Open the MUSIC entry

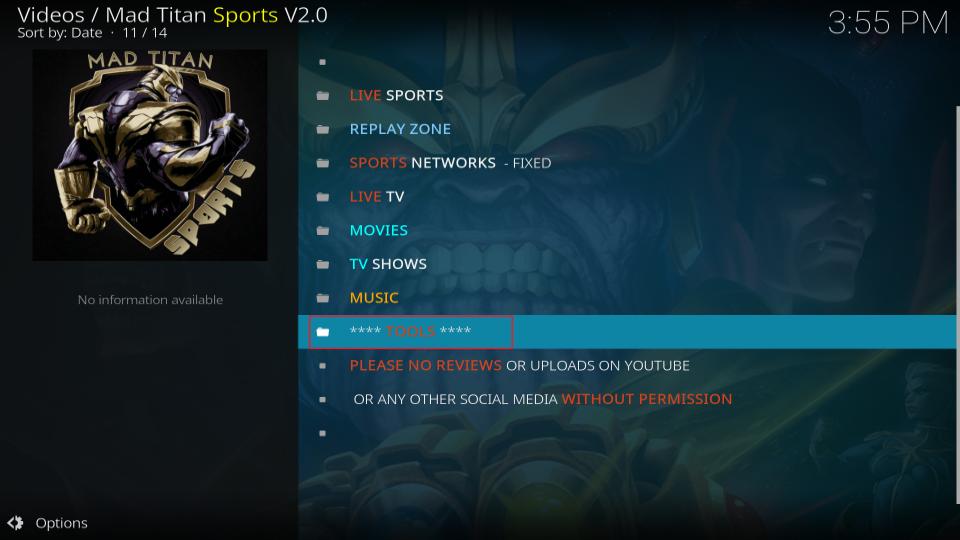point(626,298)
